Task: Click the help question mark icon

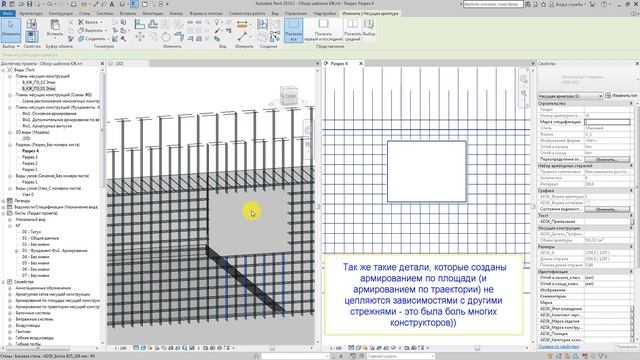Action: [x=604, y=4]
